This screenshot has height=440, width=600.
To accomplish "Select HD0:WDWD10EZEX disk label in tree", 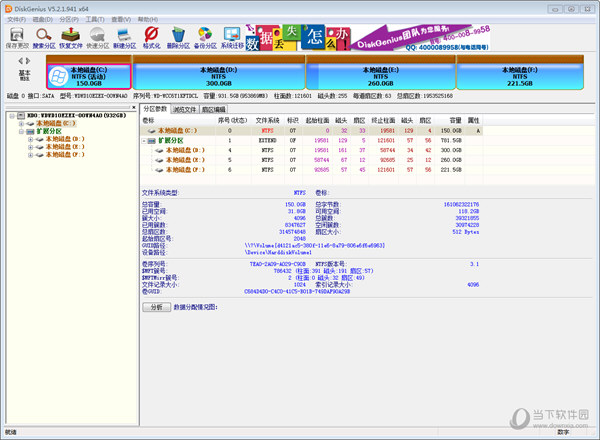I will 77,116.
